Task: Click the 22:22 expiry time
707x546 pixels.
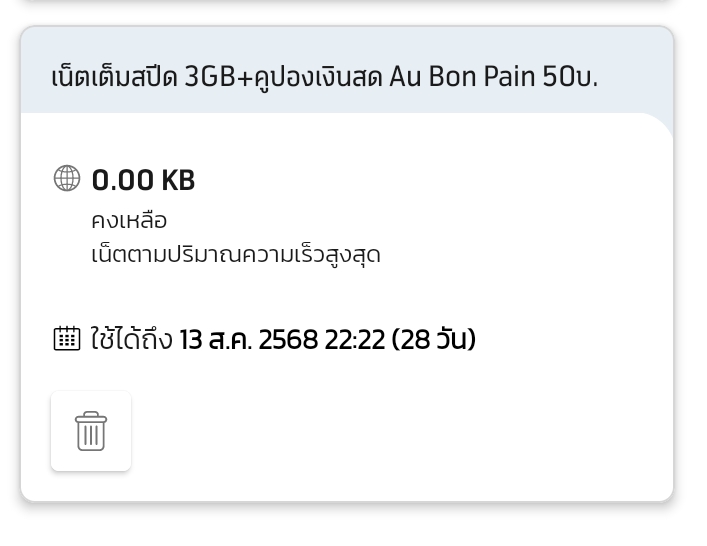Action: point(355,340)
